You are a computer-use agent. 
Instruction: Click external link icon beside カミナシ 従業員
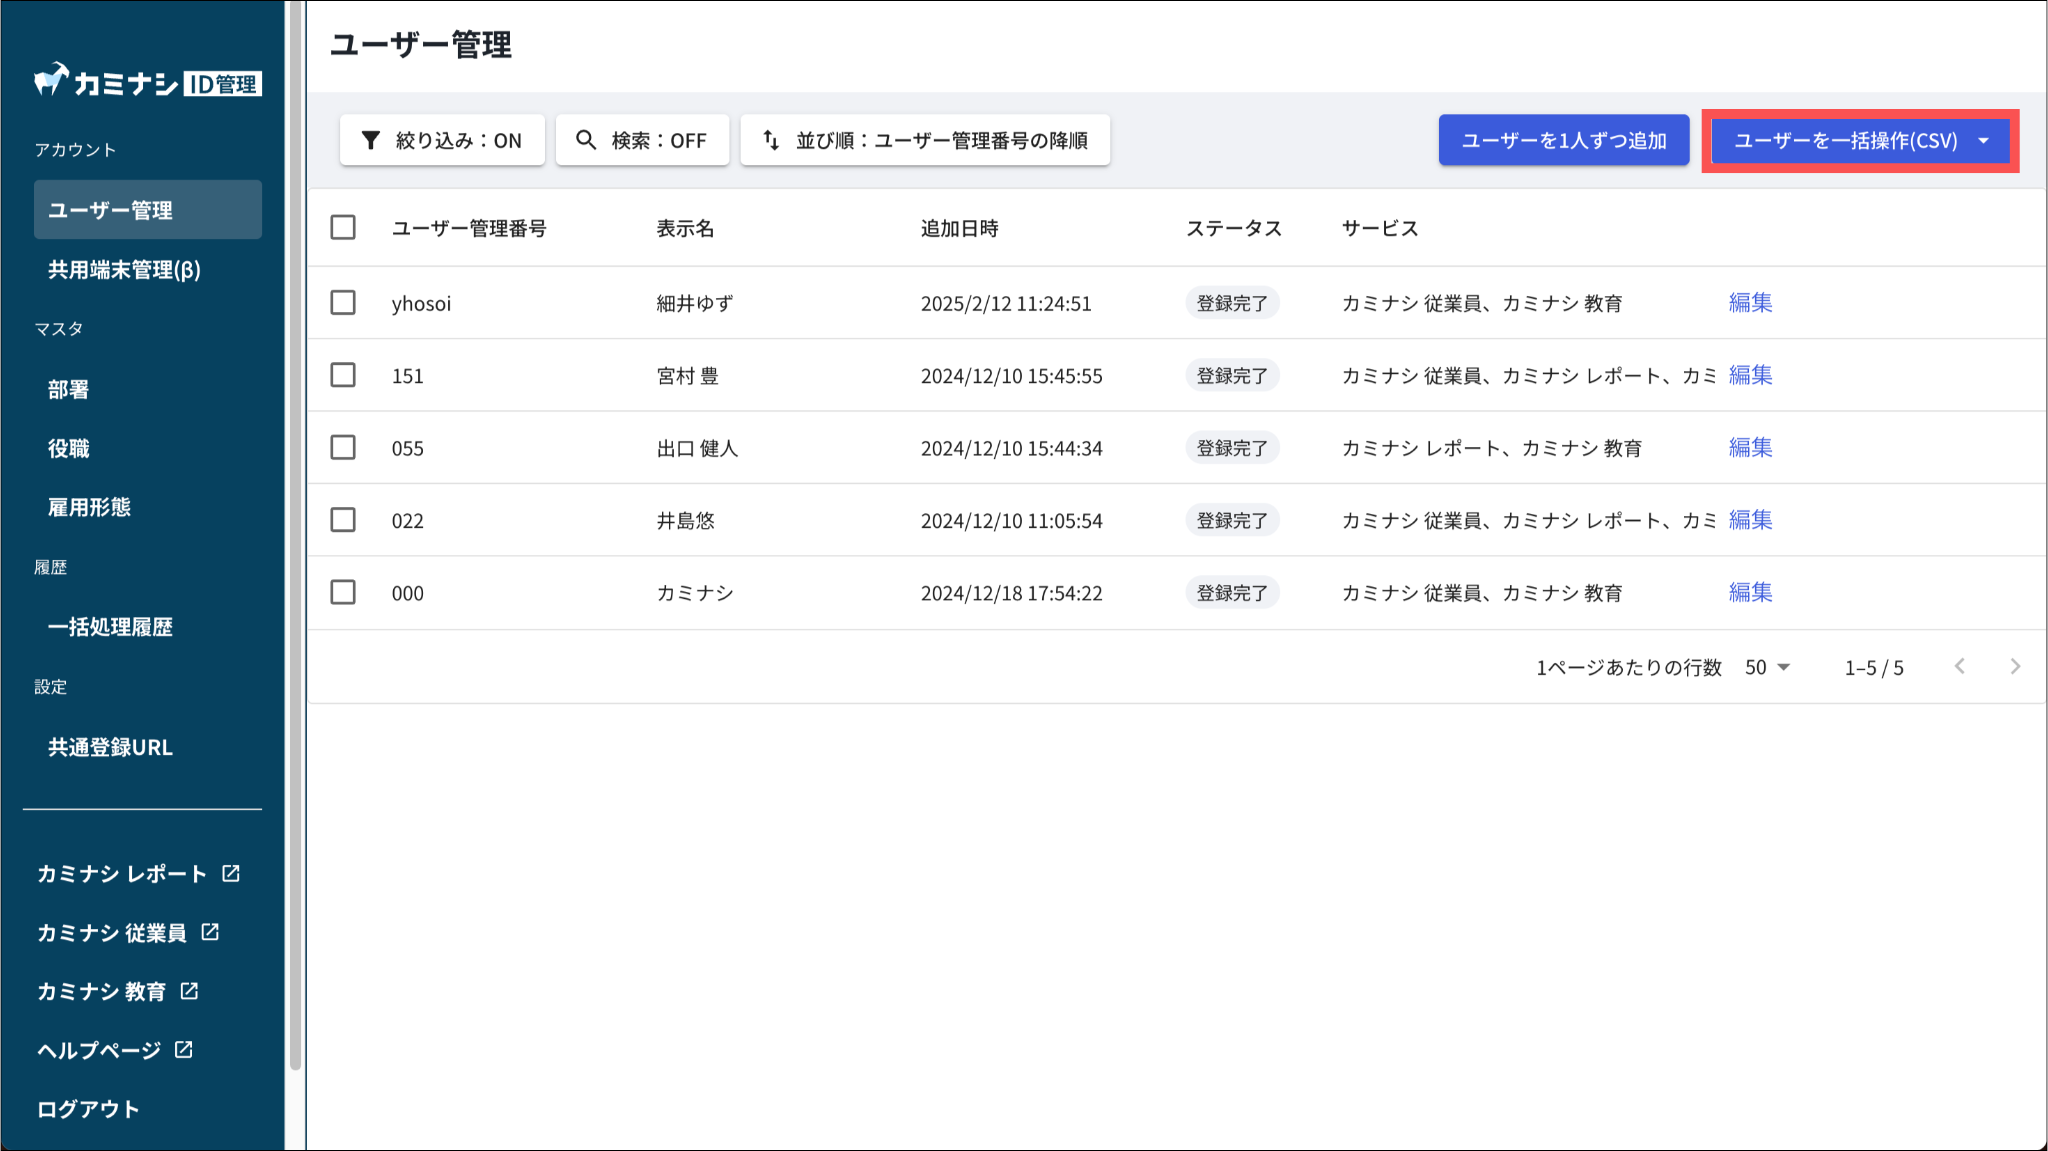(210, 932)
